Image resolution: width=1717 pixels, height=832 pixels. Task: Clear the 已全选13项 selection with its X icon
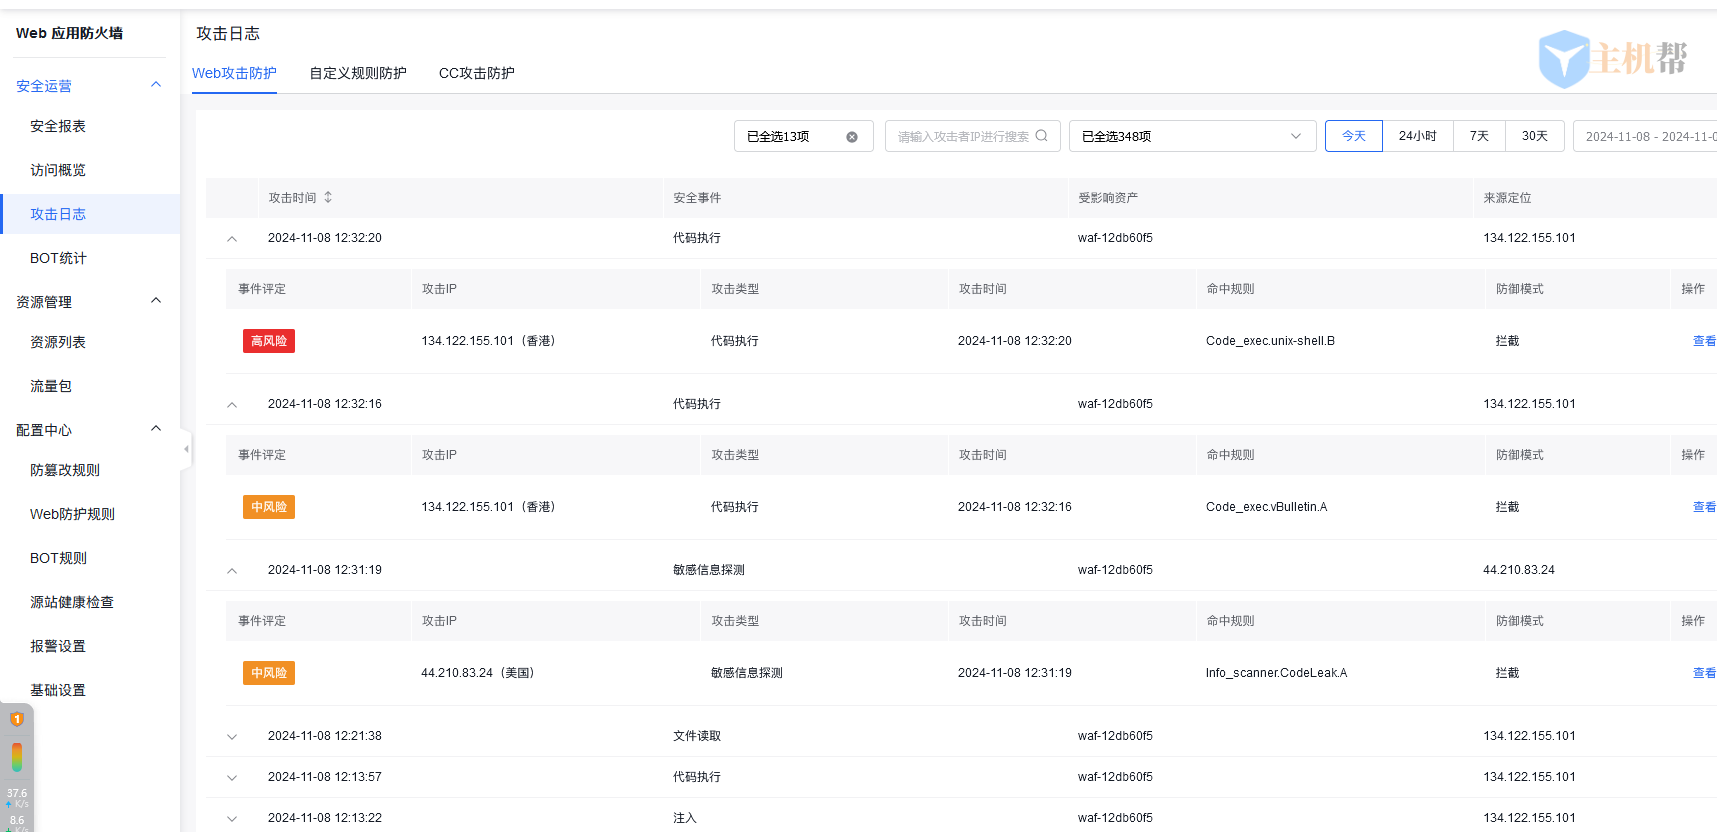(x=852, y=137)
